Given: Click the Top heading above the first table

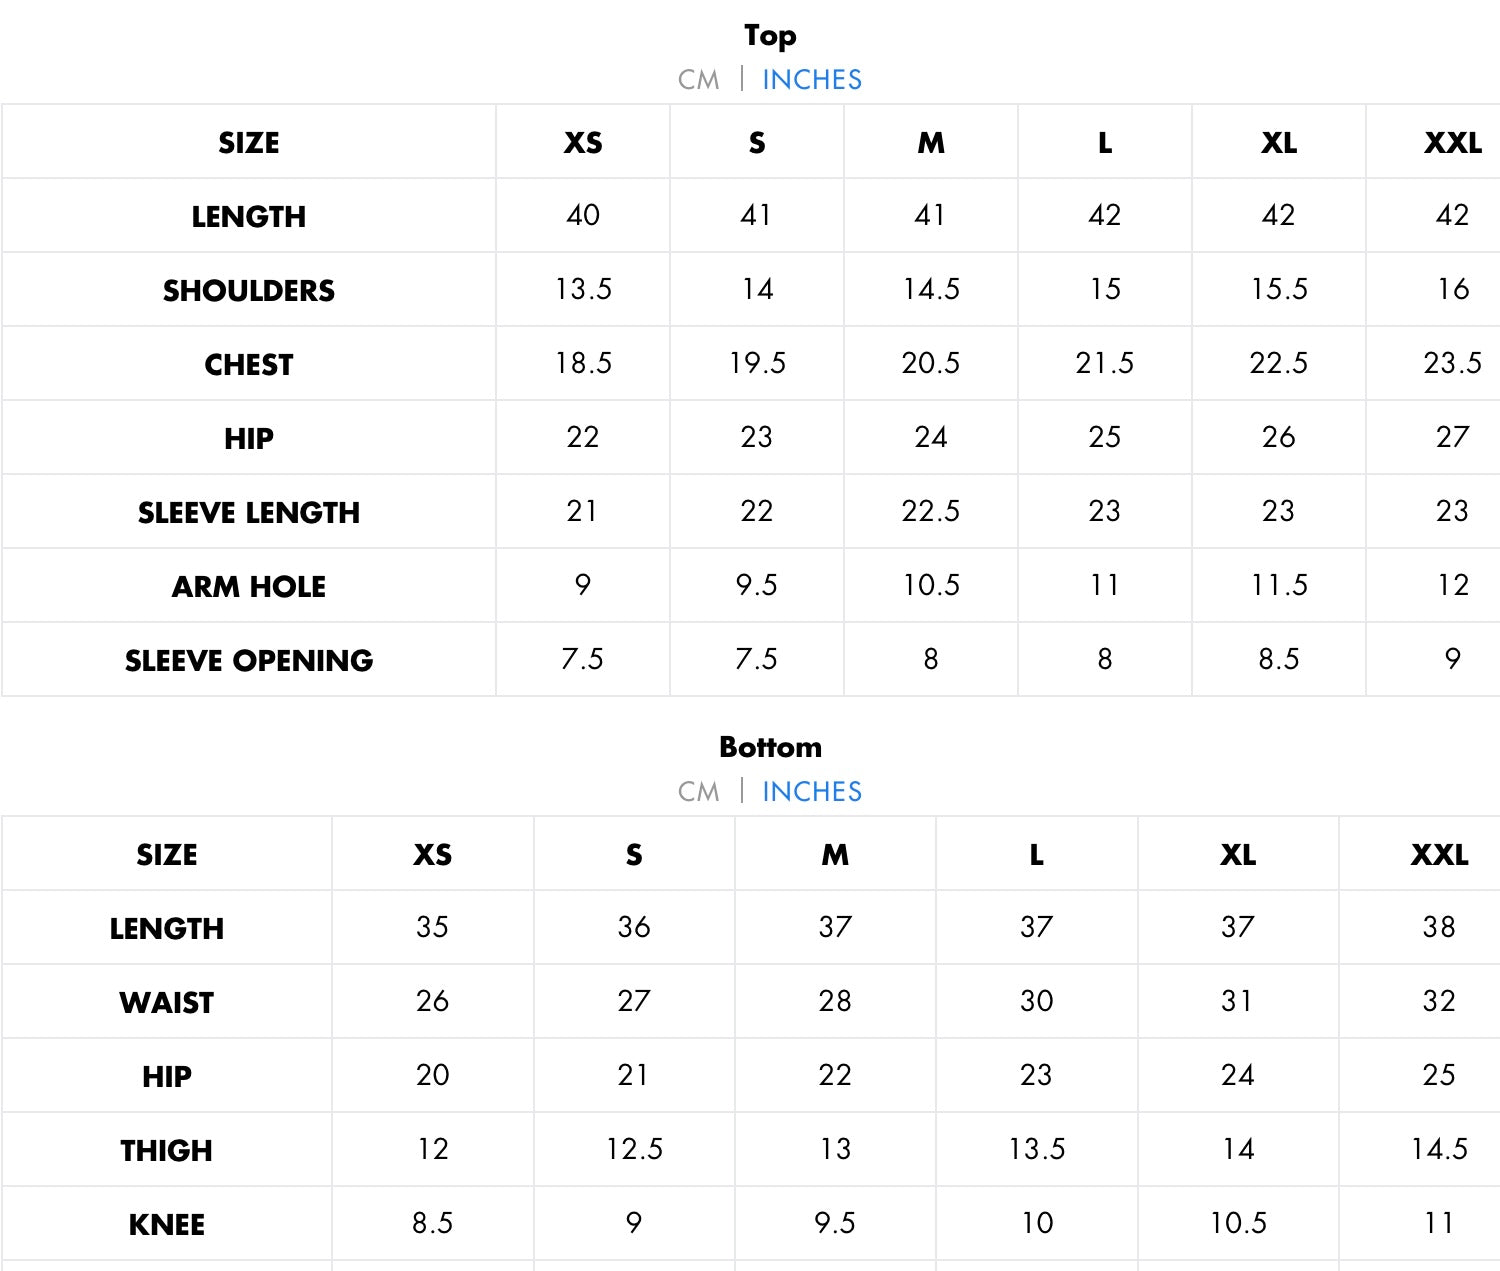Looking at the screenshot, I should point(770,36).
